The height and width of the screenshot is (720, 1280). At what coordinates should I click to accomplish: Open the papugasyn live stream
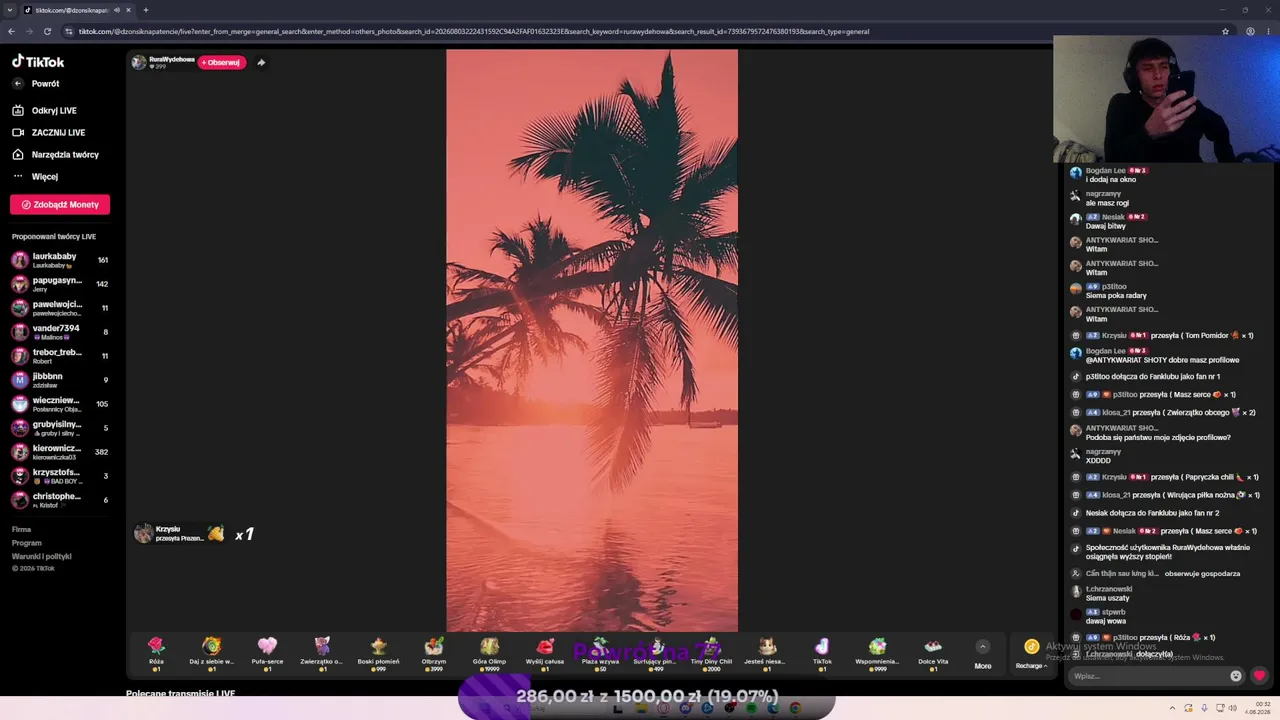[60, 284]
